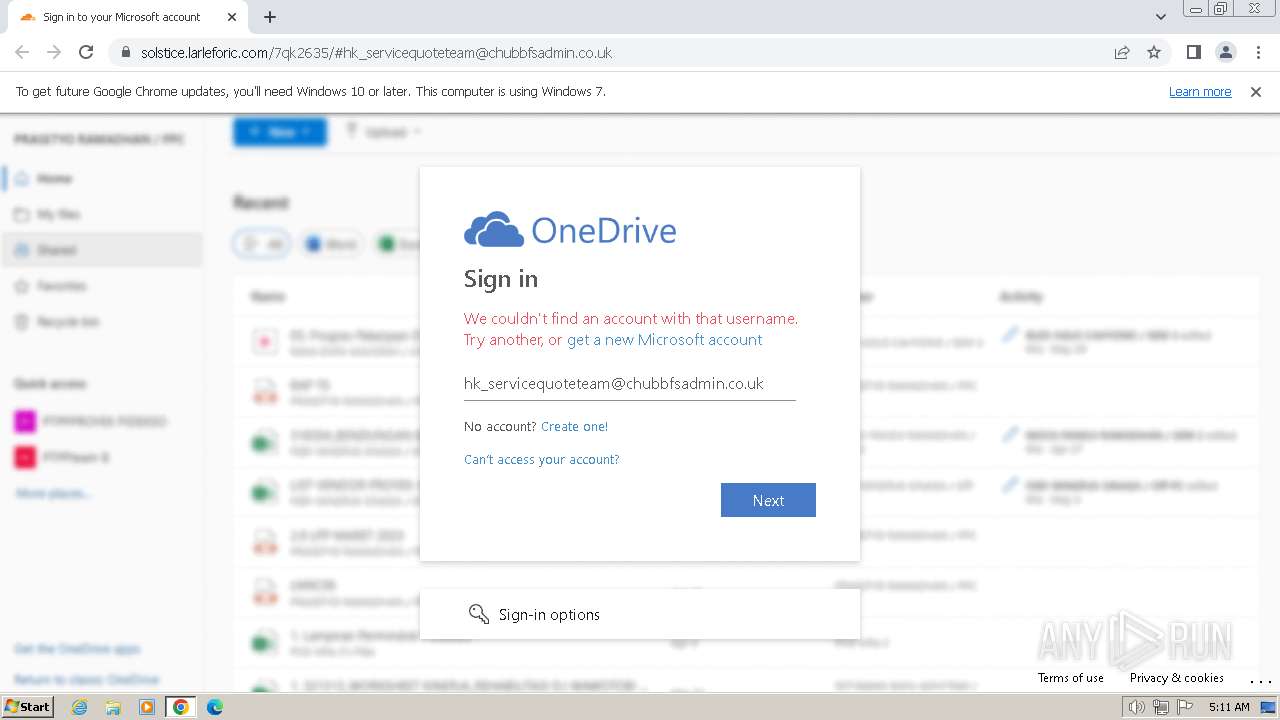The image size is (1280, 720).
Task: Click the address bar URL
Action: [x=376, y=53]
